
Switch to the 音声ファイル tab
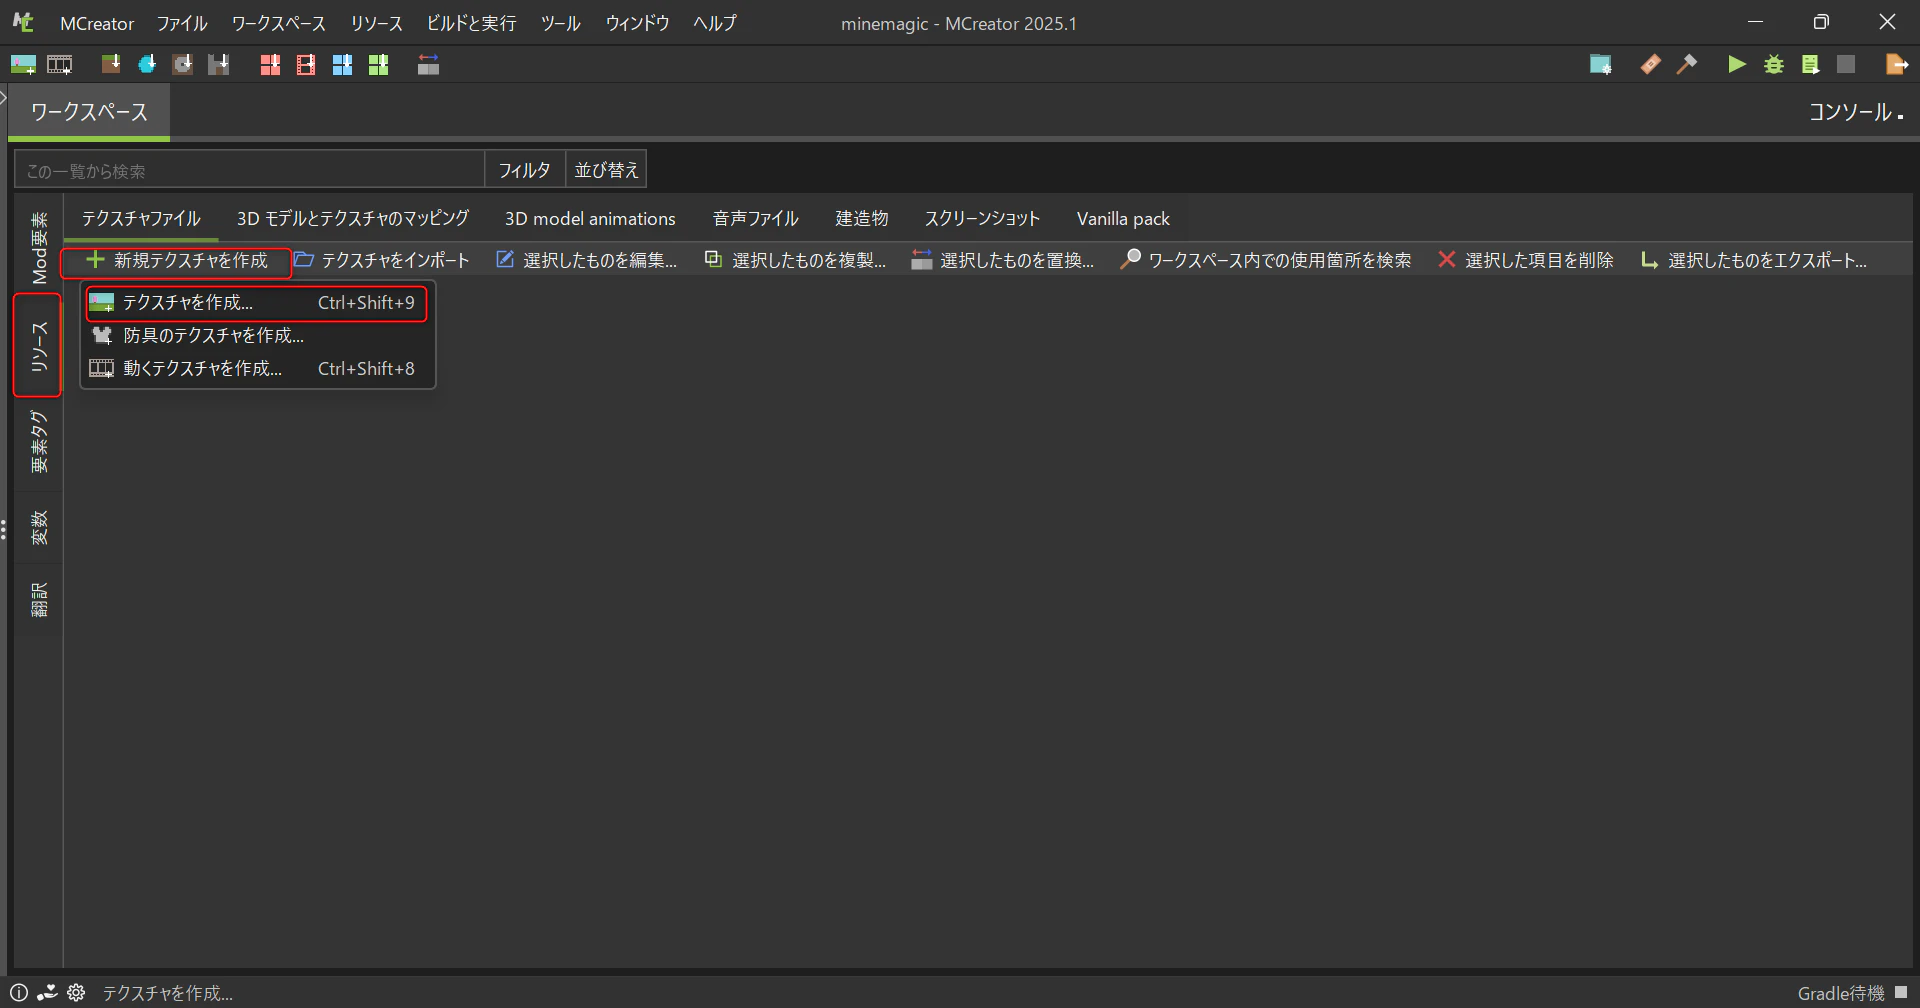(x=756, y=219)
